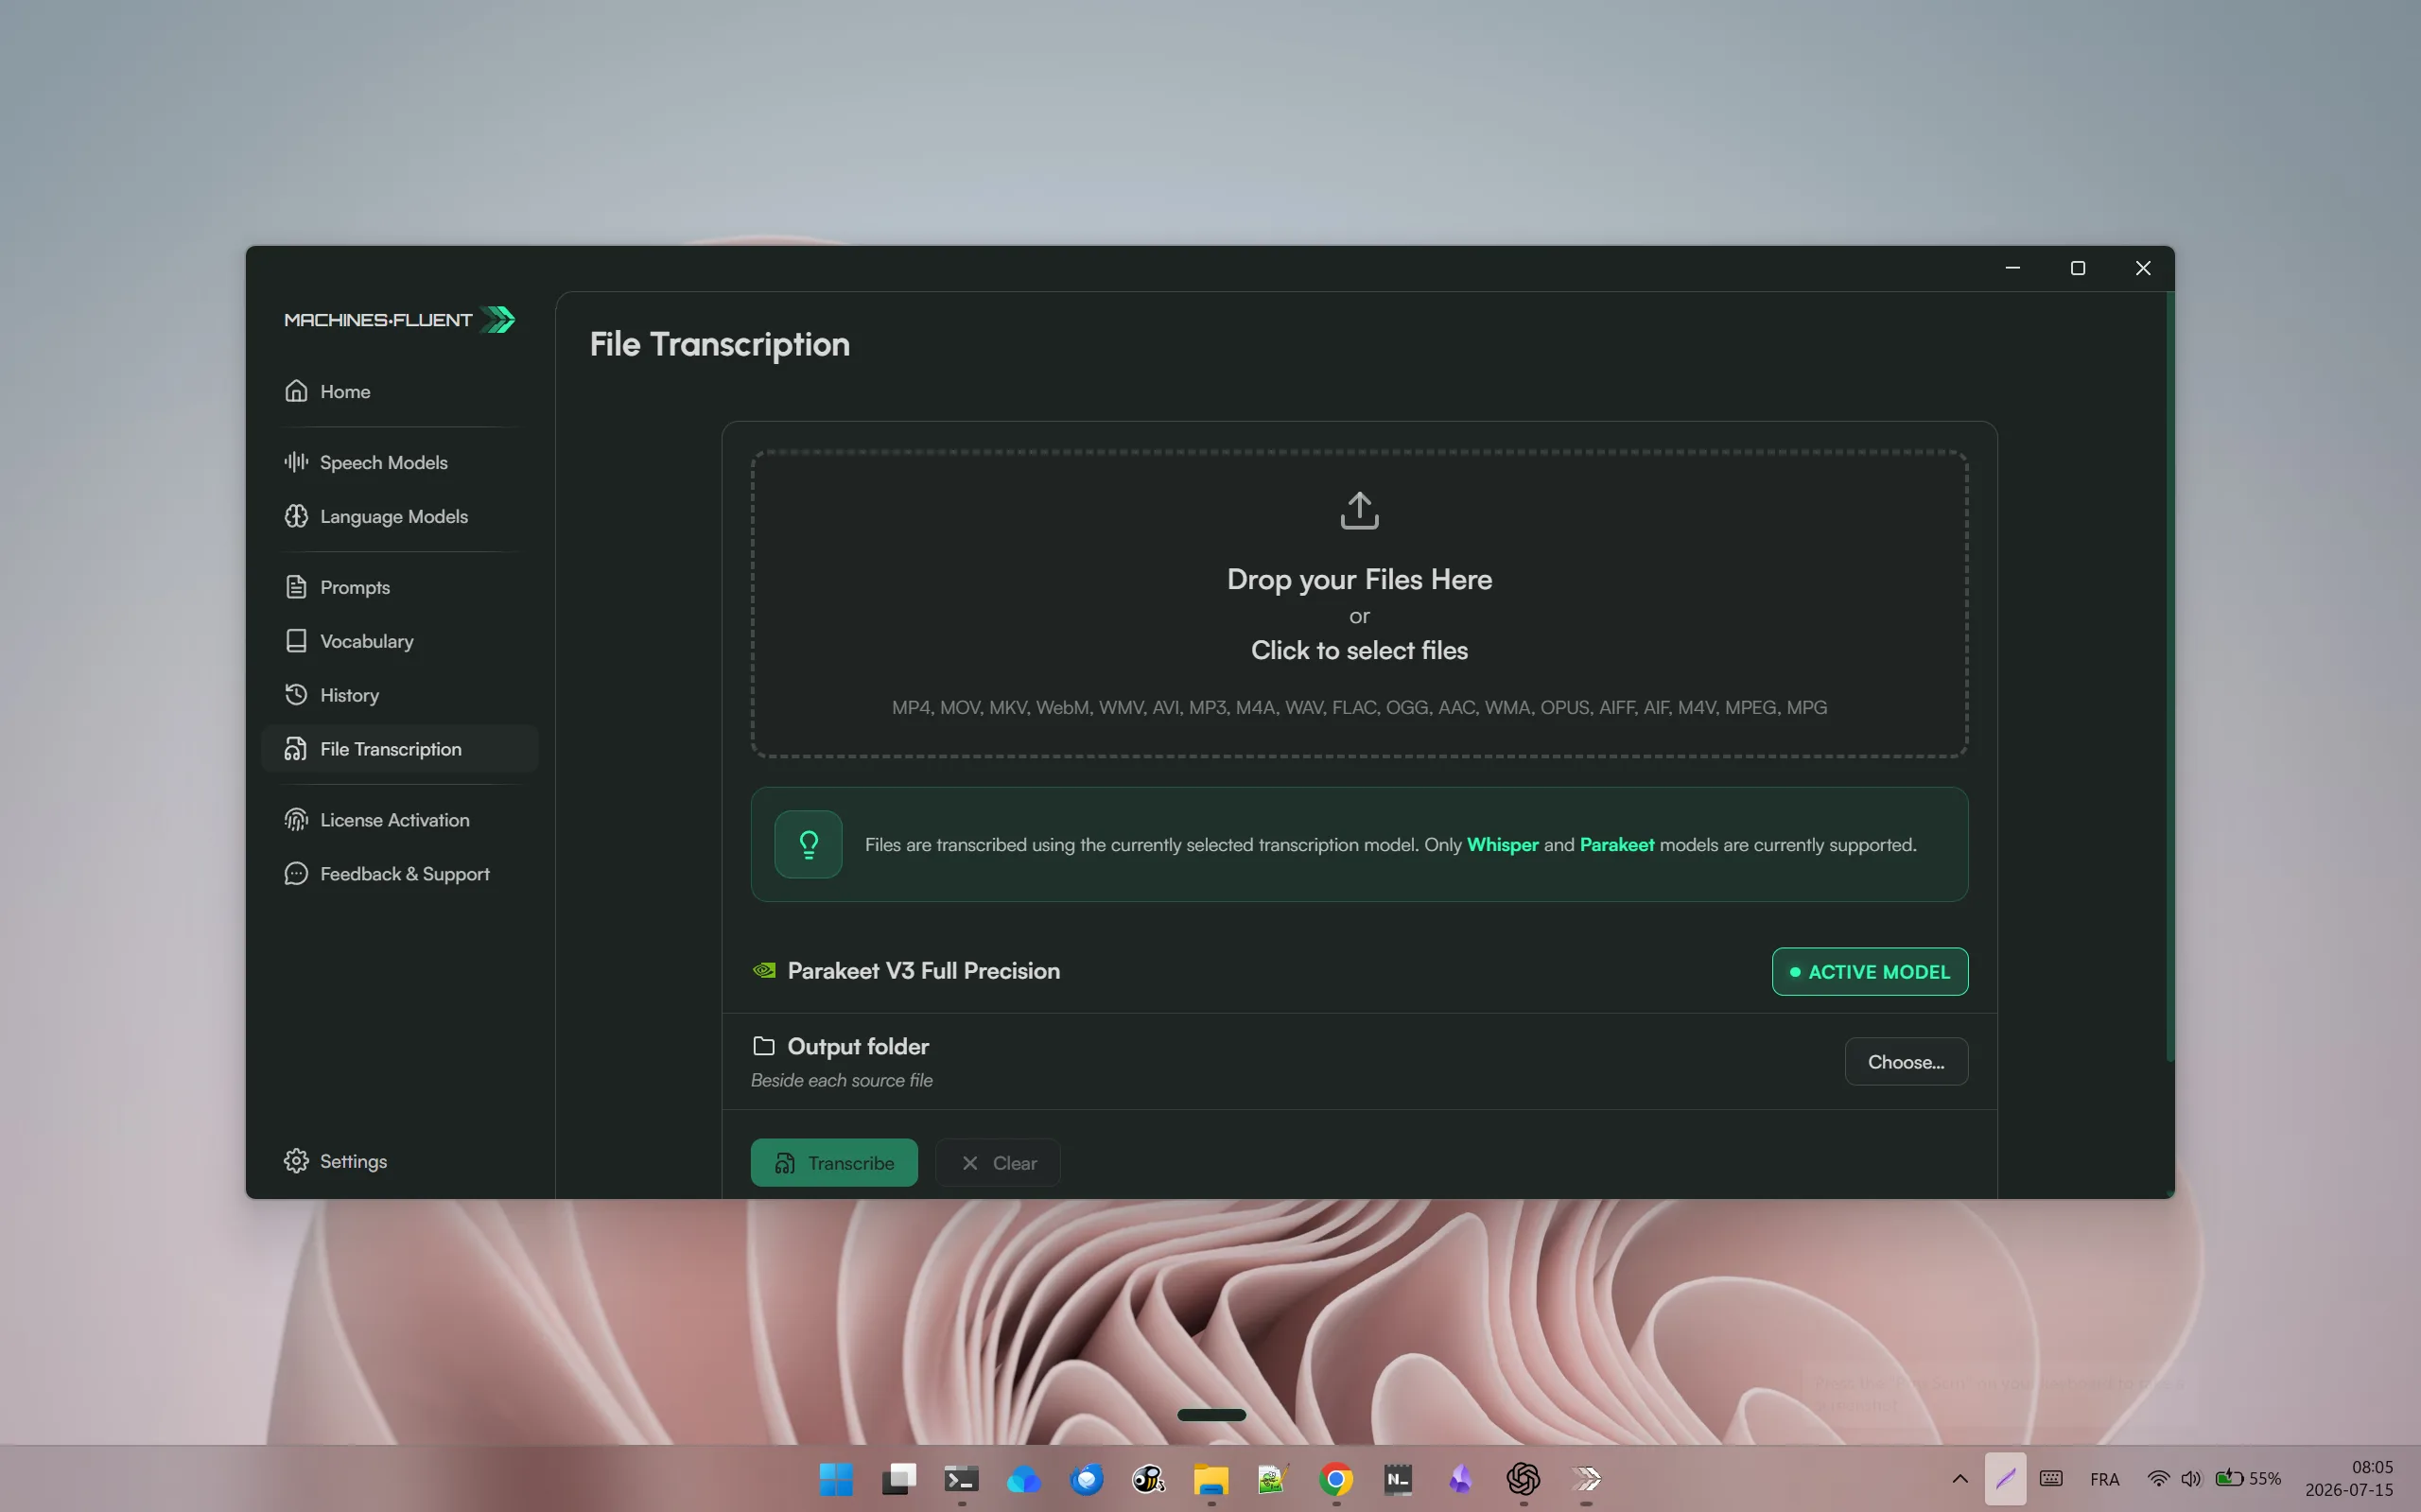This screenshot has height=1512, width=2421.
Task: Click the upload arrow icon in drop zone
Action: [x=1359, y=510]
